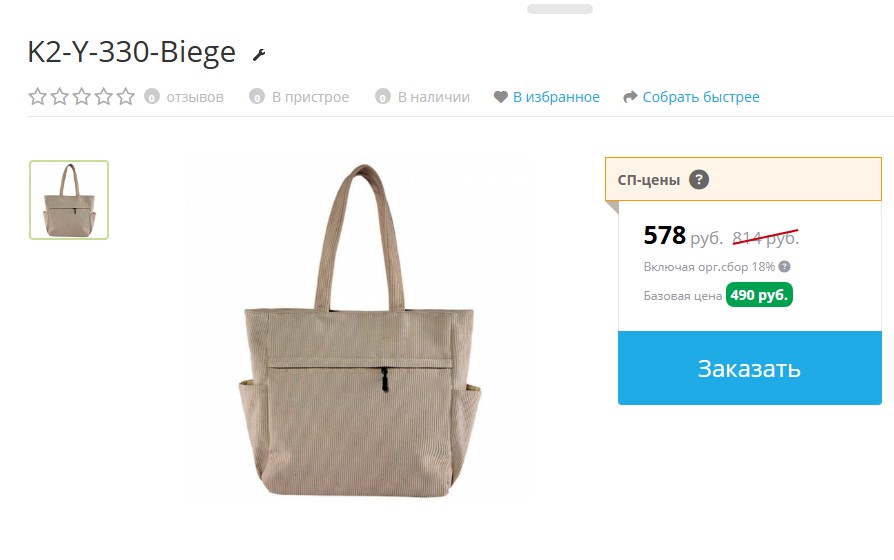This screenshot has width=894, height=560.
Task: Open the В пристрое section
Action: (x=310, y=98)
